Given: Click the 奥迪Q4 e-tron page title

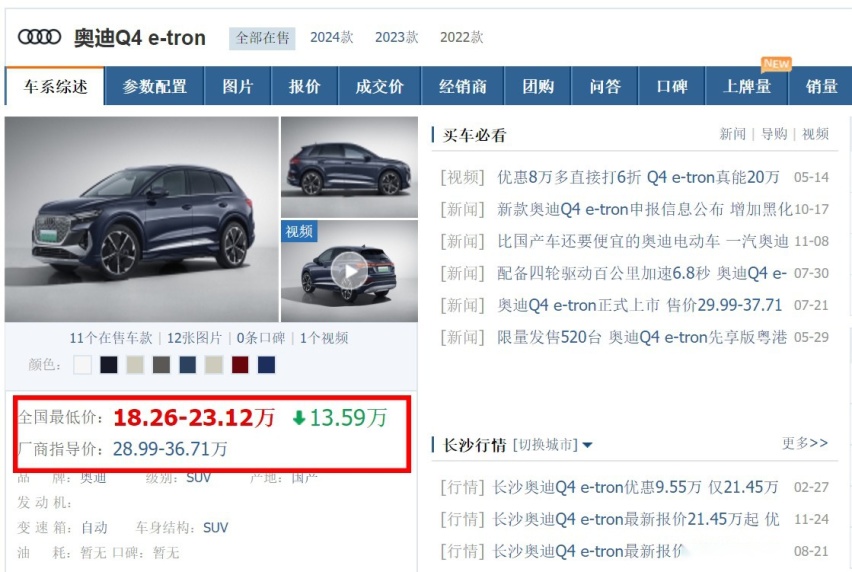Looking at the screenshot, I should click(x=140, y=38).
